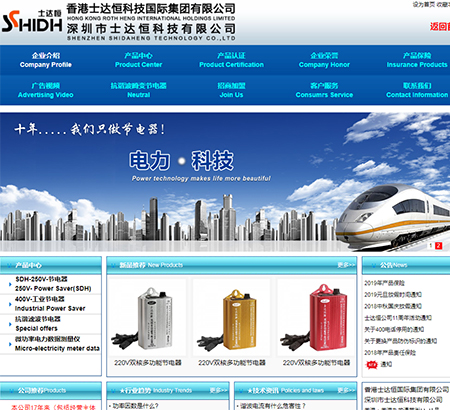Open the Join Us page
Image resolution: width=450 pixels, height=410 pixels.
(231, 90)
